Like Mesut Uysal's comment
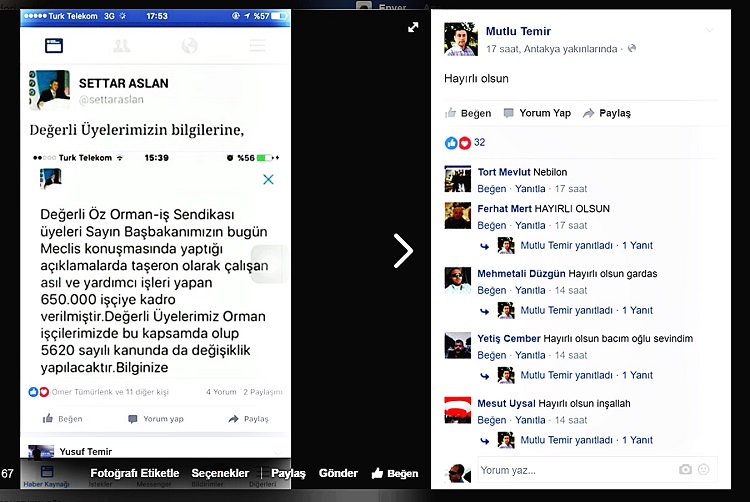The height and width of the screenshot is (502, 750). (492, 420)
